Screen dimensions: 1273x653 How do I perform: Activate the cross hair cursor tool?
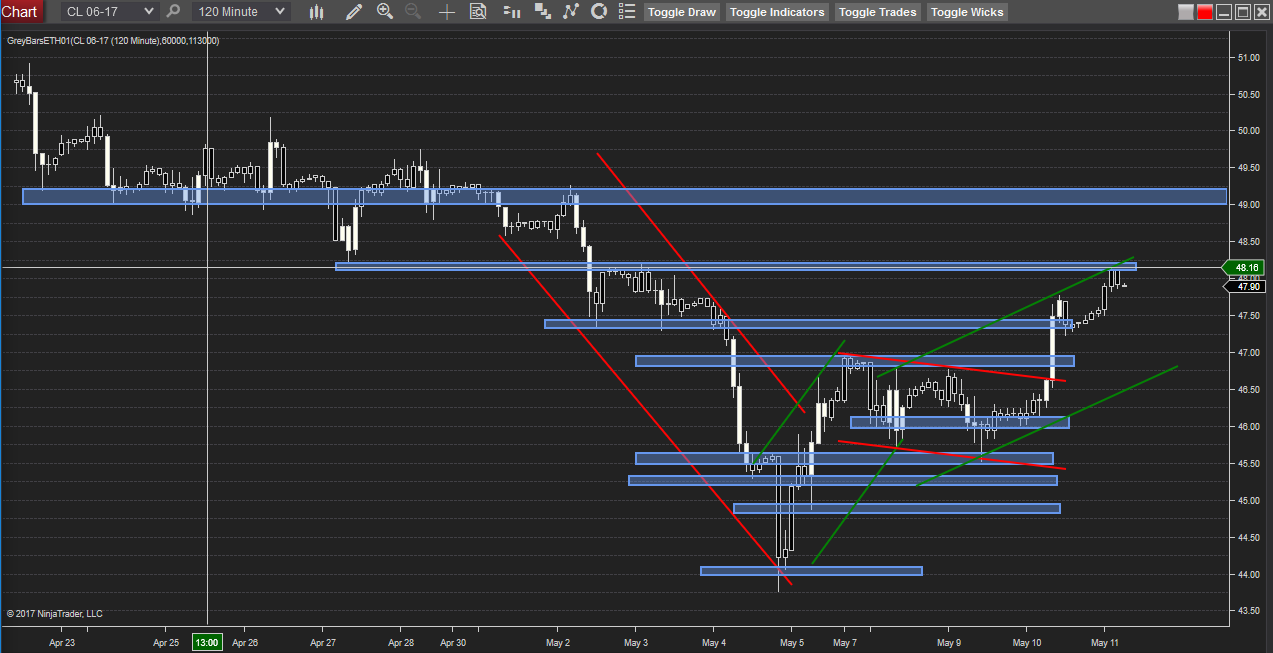point(446,12)
